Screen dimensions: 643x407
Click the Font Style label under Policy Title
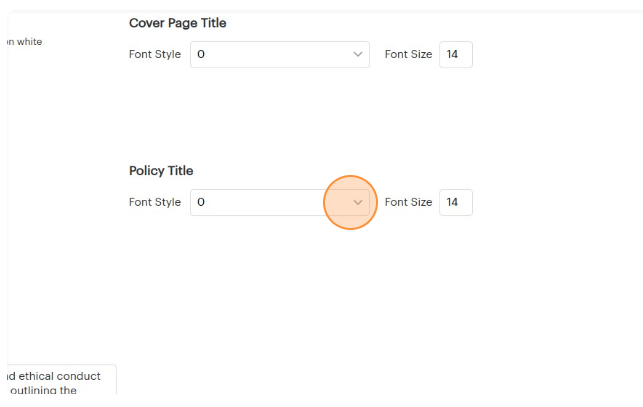(155, 202)
